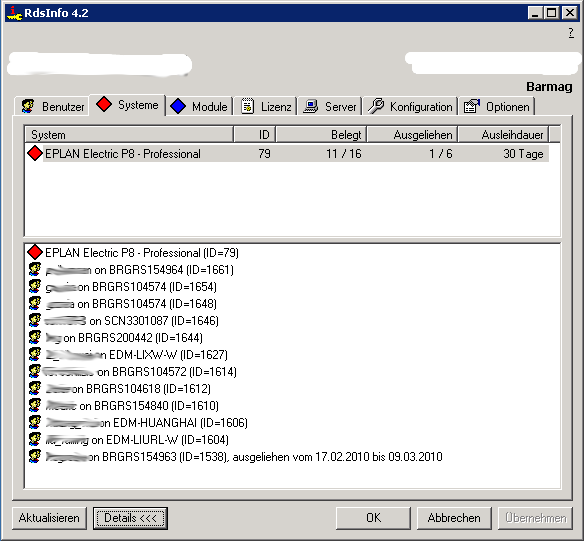
Task: Open the Lizenz tab
Action: tap(266, 106)
